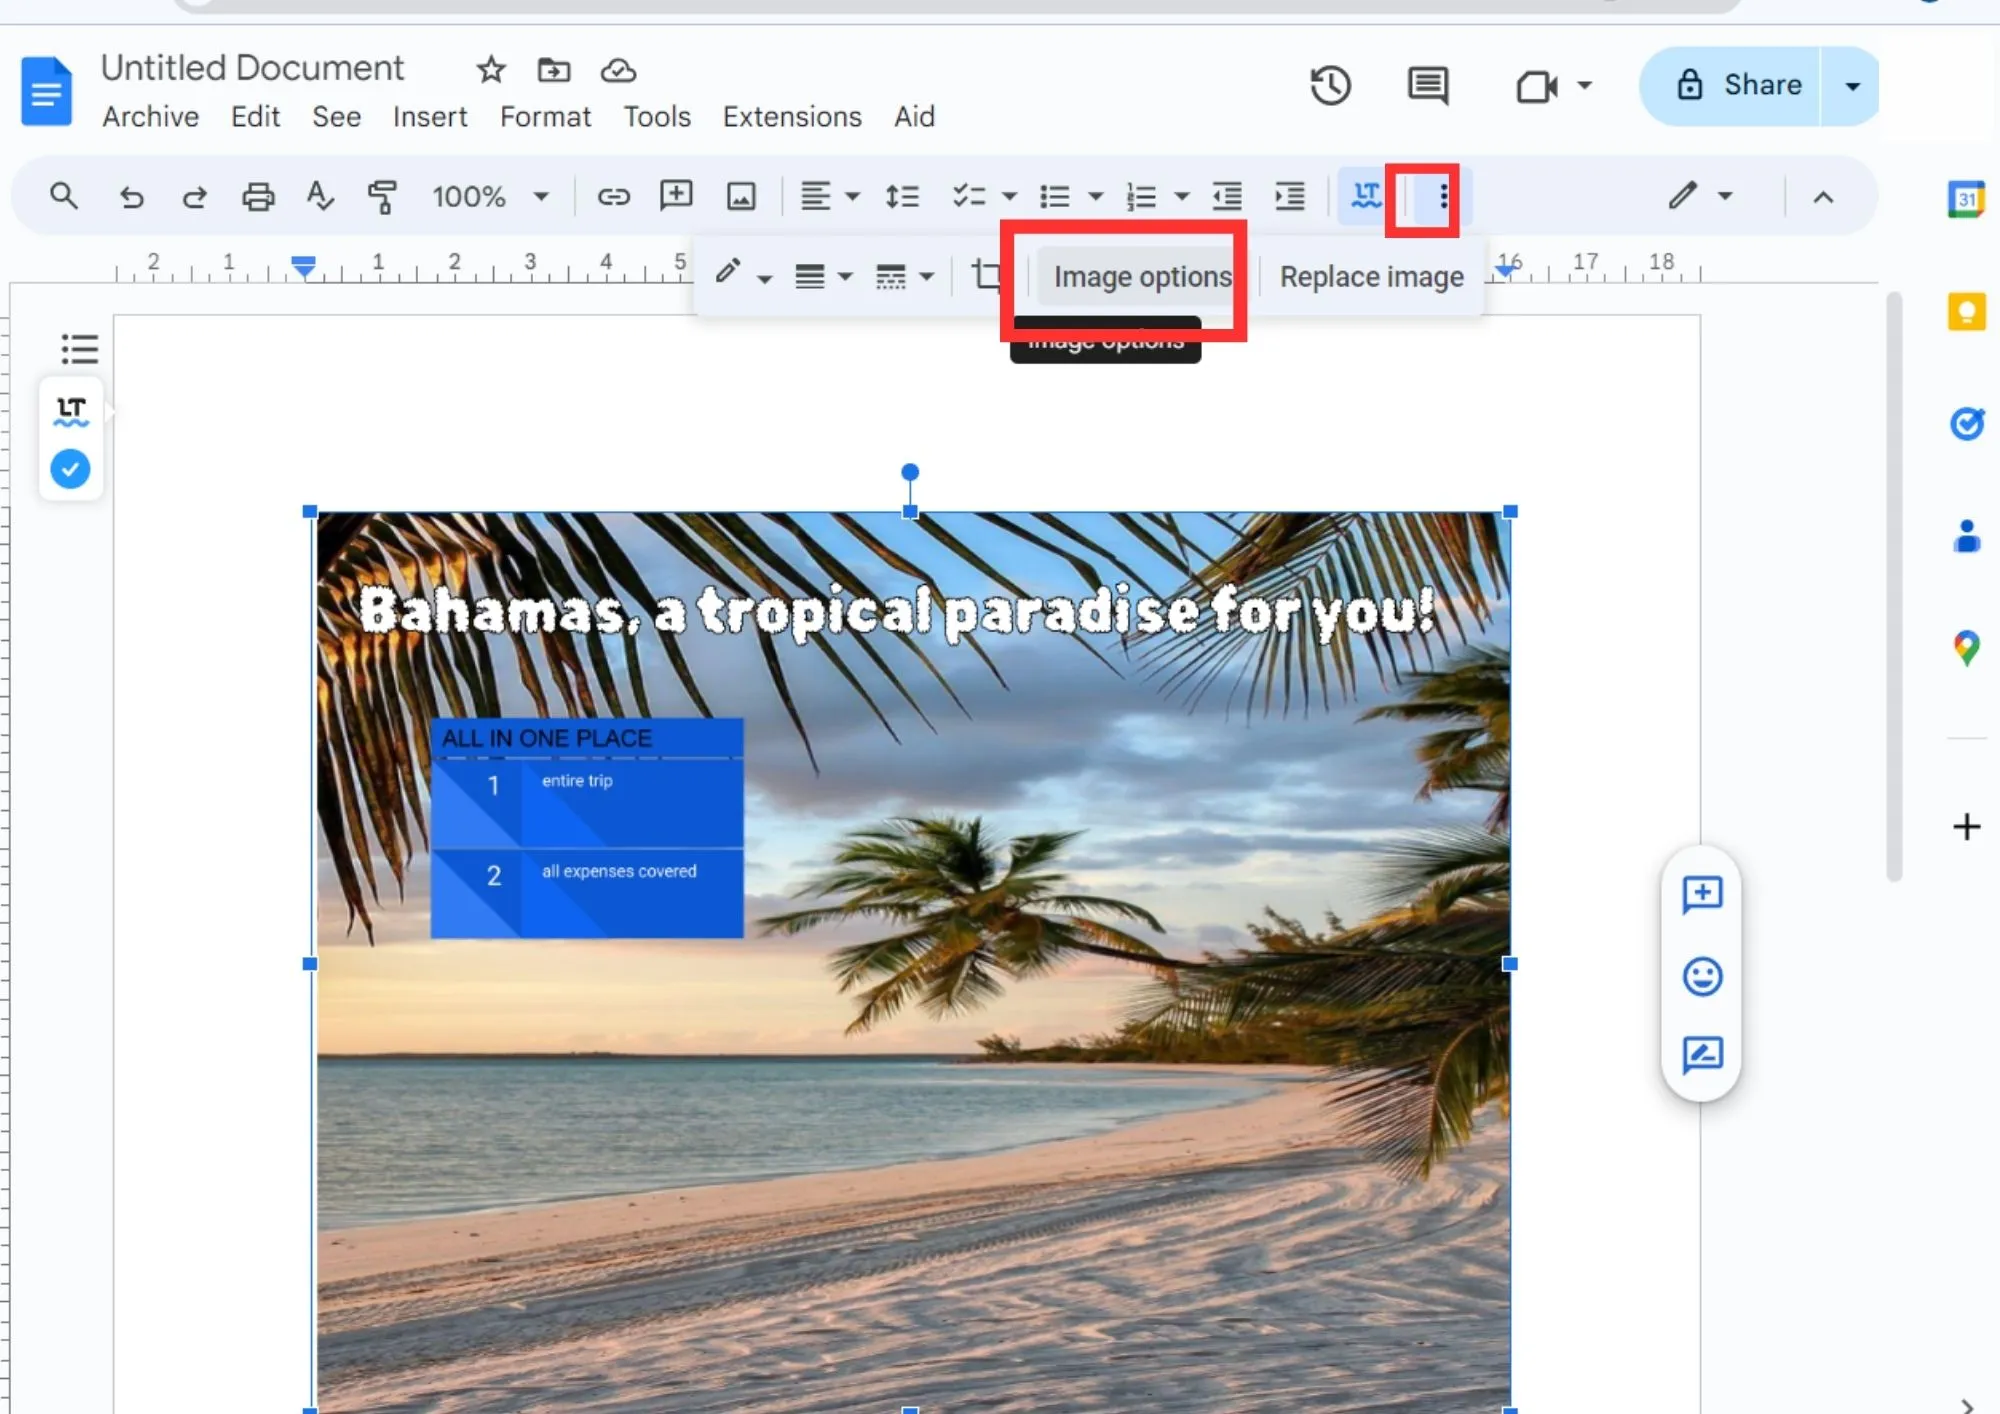This screenshot has width=2000, height=1414.
Task: Toggle the numbered list icon
Action: coord(1138,196)
